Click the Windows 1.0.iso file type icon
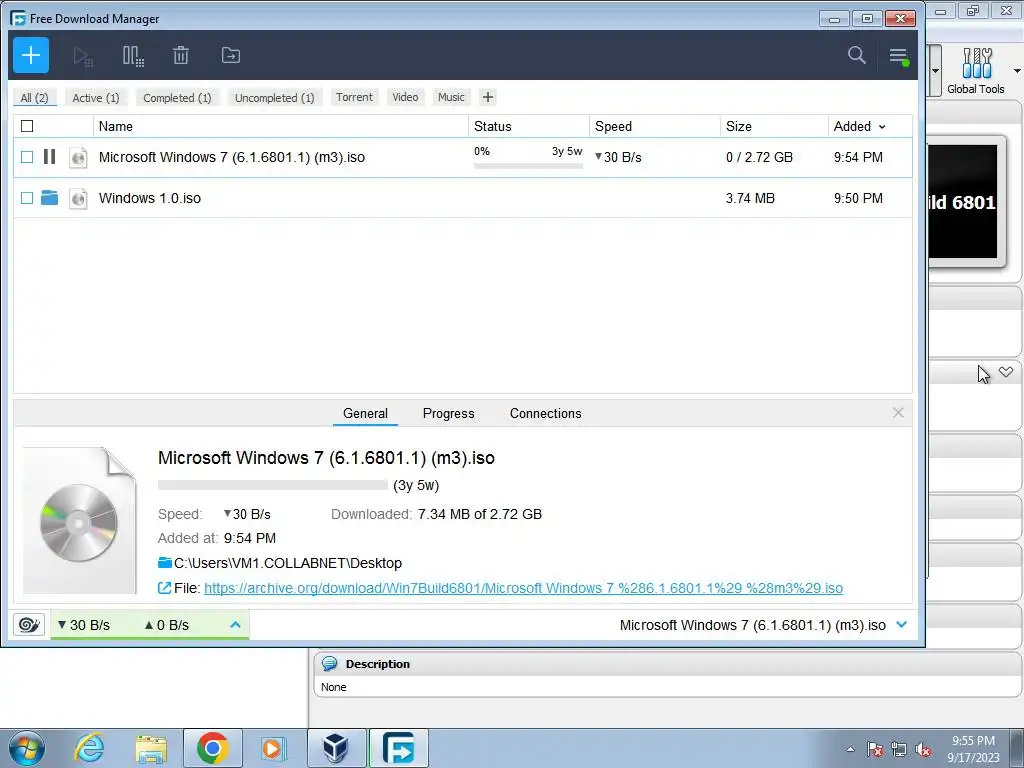 [78, 198]
